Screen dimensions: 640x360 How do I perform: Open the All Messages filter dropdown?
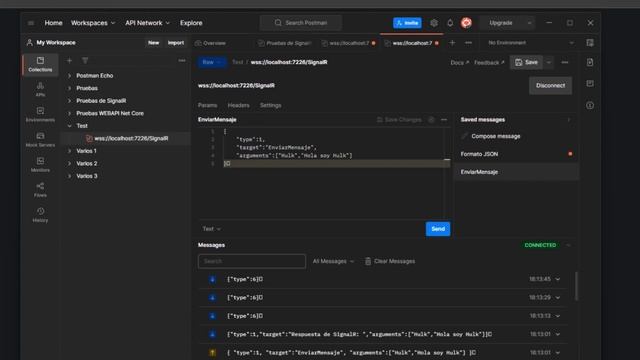(333, 261)
